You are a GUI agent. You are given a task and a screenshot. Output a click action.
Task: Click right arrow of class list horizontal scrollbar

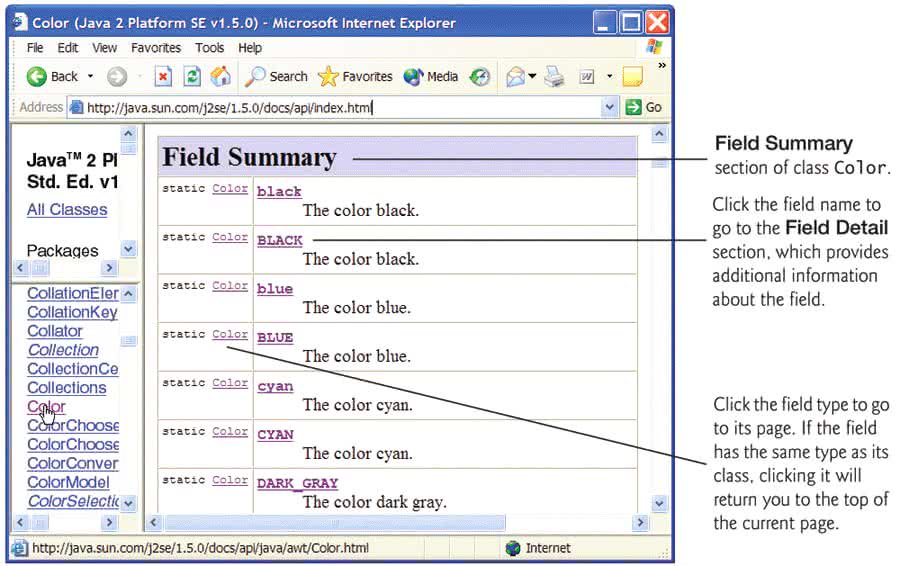point(109,522)
